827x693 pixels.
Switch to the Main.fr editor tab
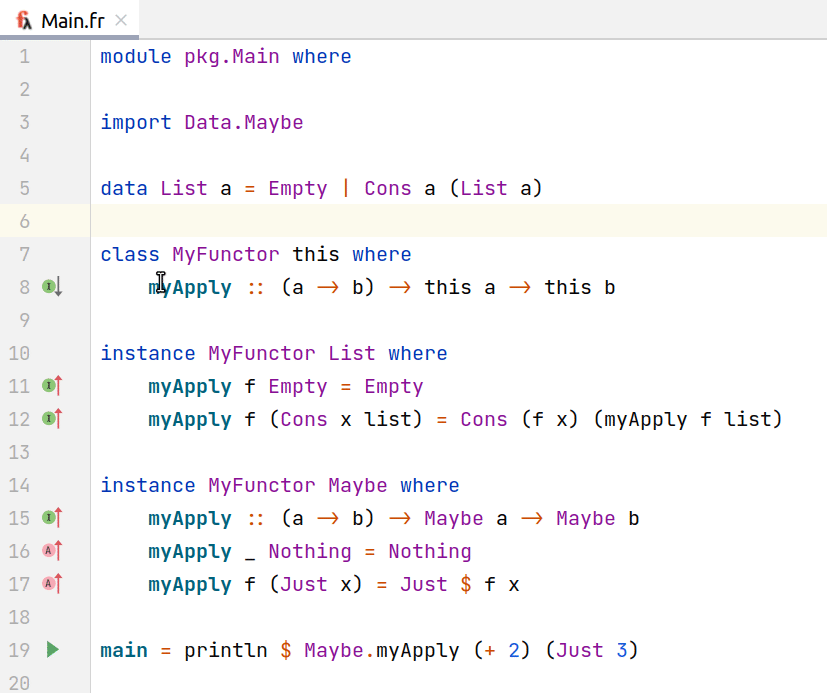(69, 20)
